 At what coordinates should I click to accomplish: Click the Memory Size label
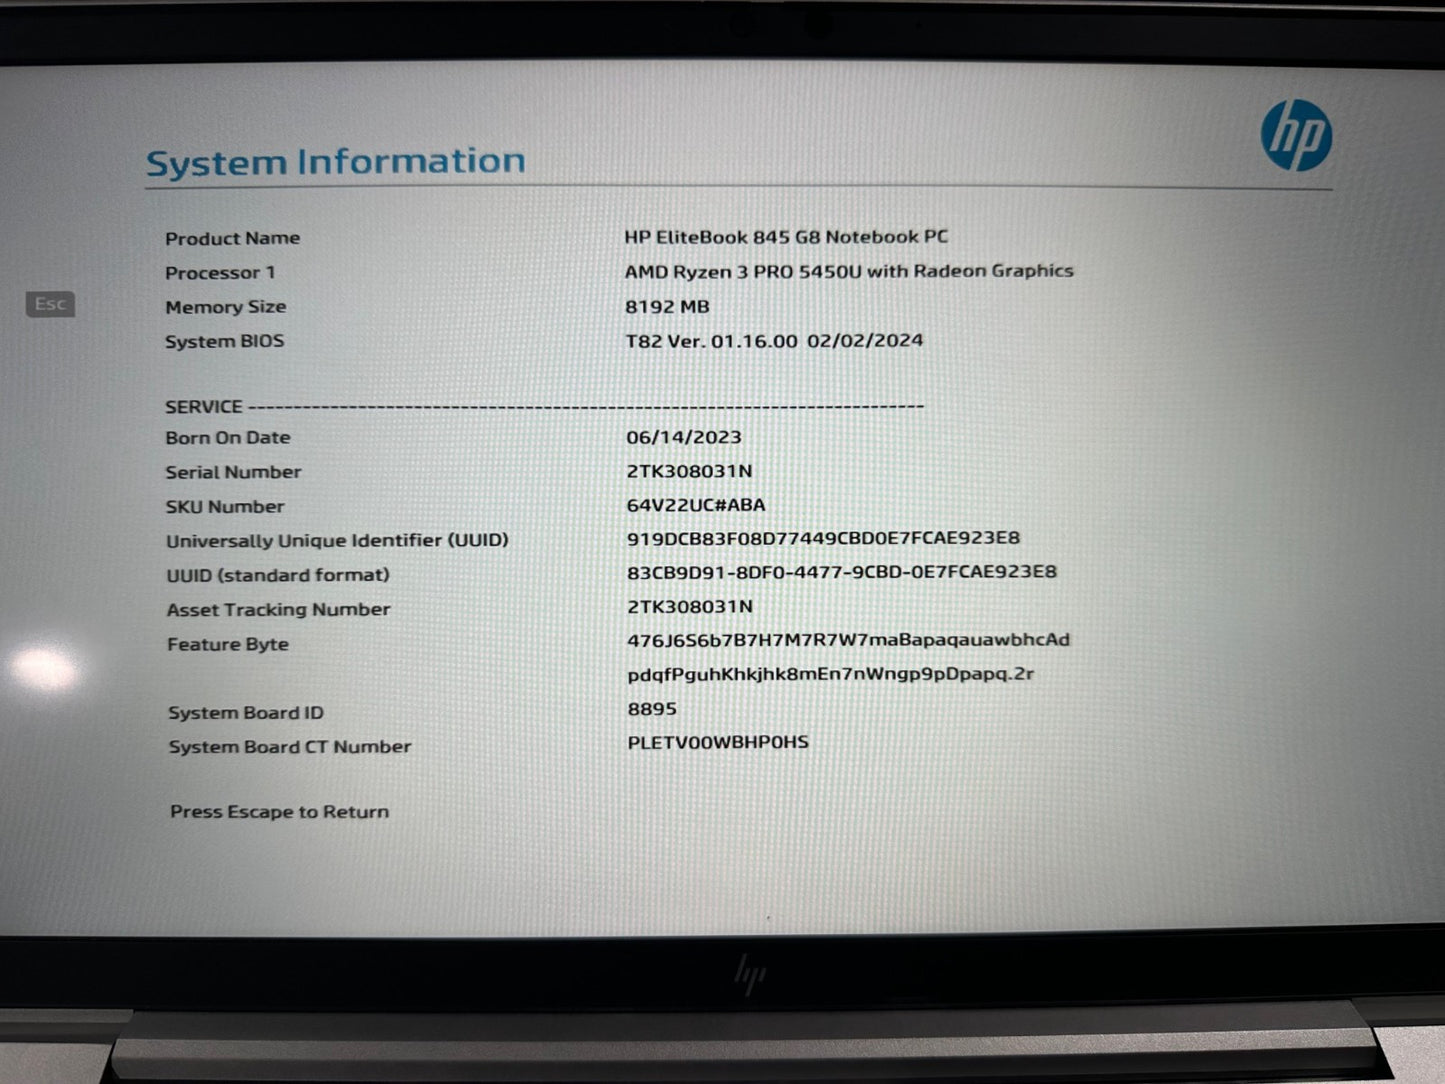click(x=226, y=307)
